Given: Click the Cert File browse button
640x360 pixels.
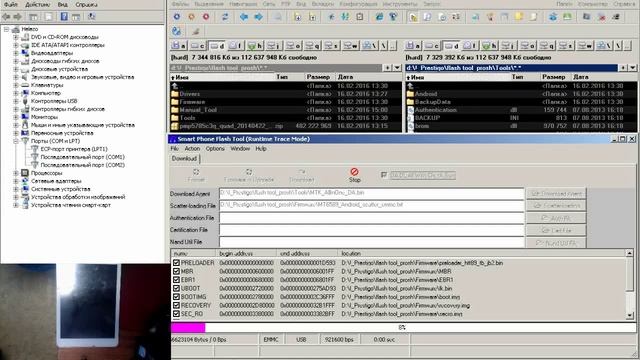Looking at the screenshot, I should (556, 231).
